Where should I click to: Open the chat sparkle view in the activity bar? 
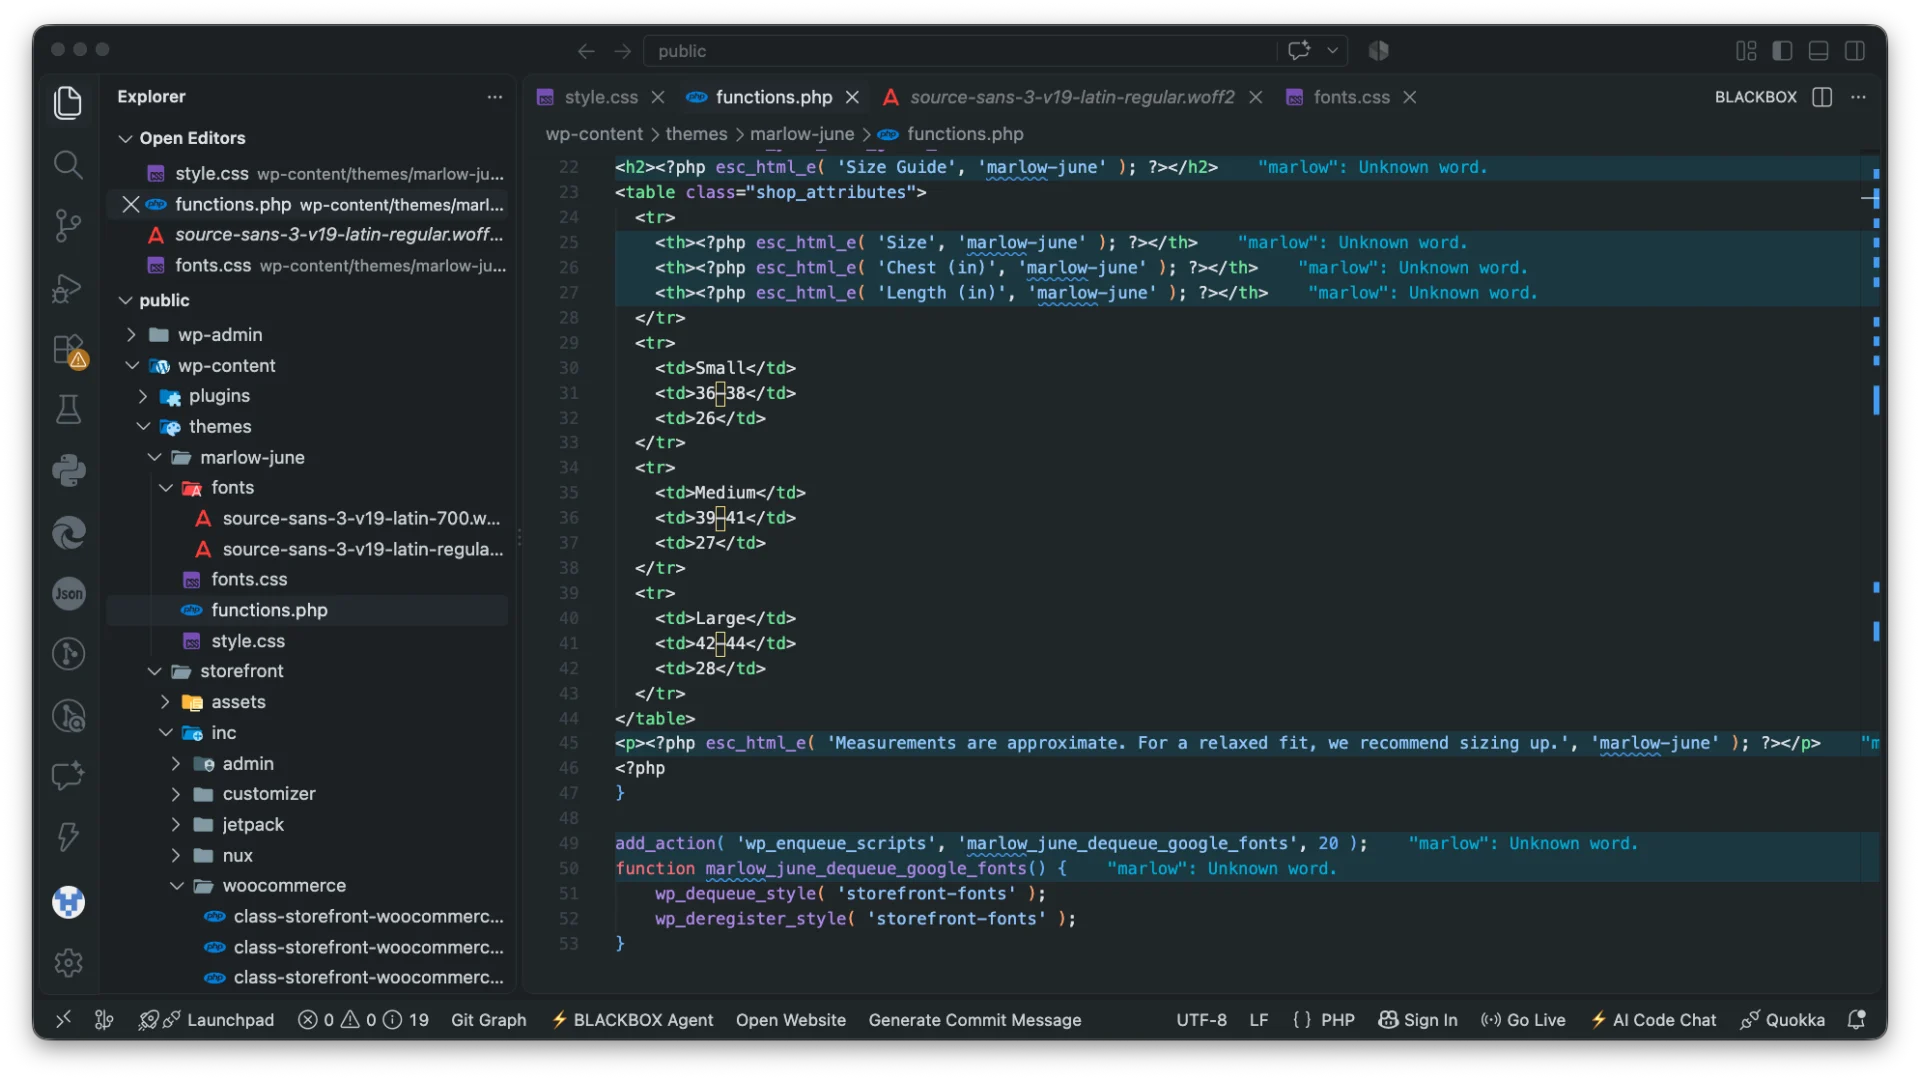tap(68, 776)
